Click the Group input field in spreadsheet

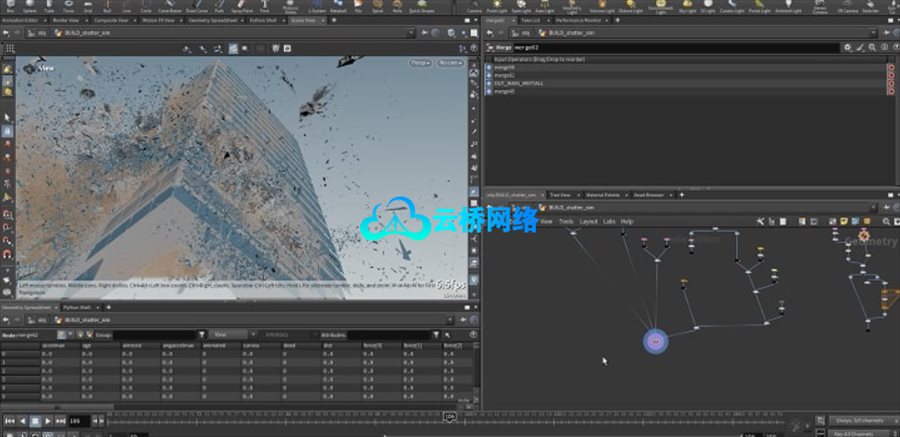point(150,334)
